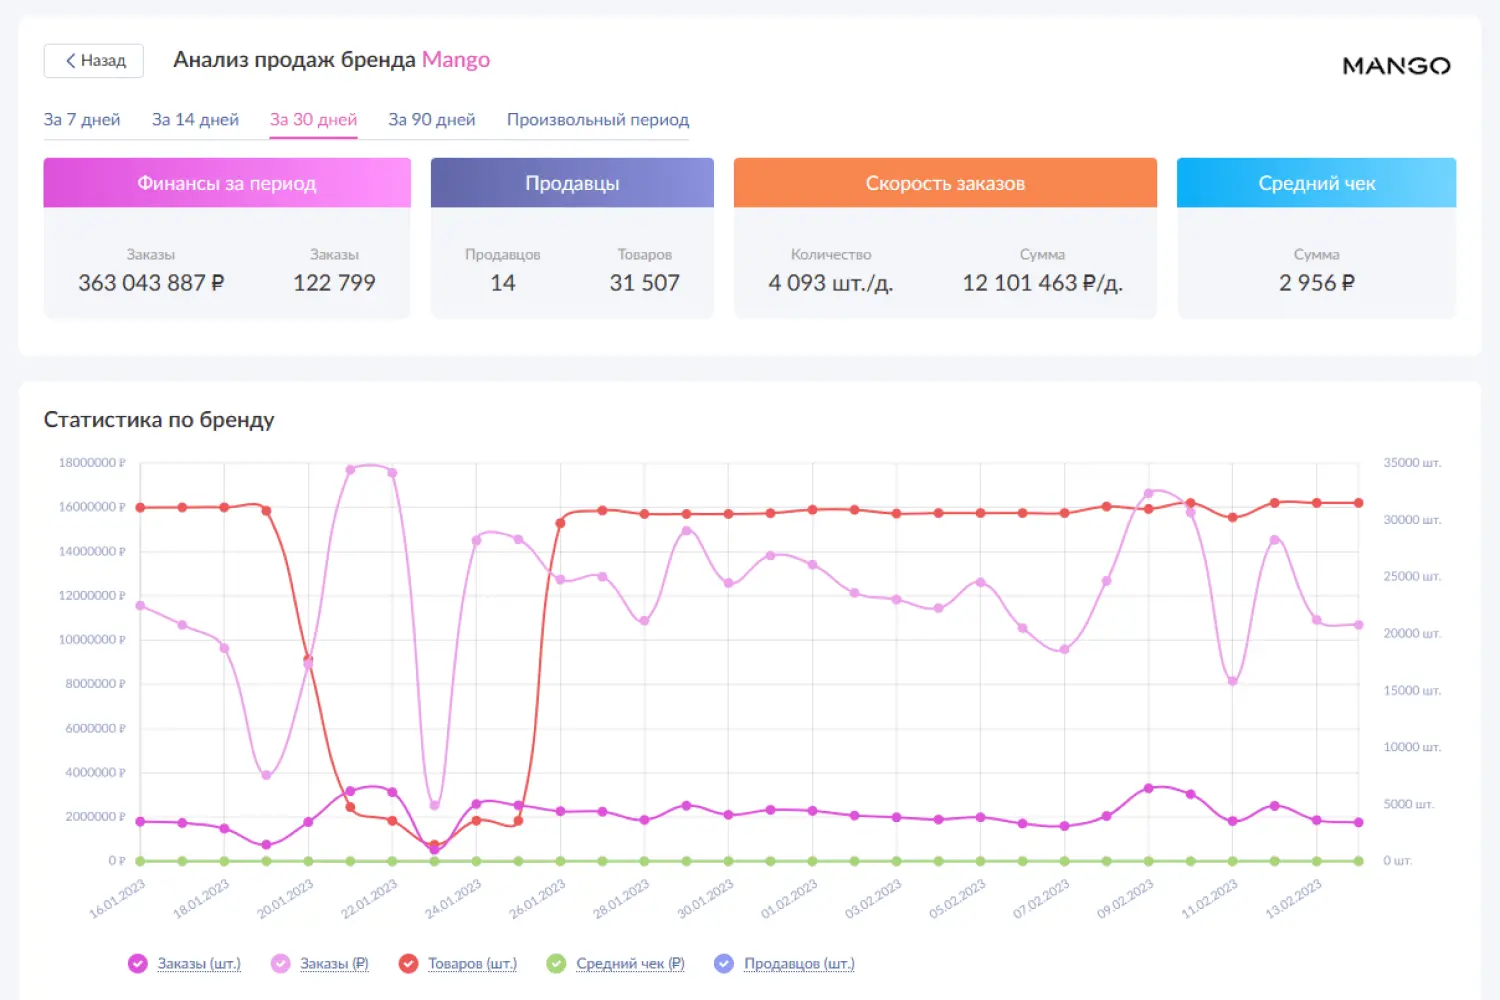Toggle the Продавцов (шт.) legend checkbox
This screenshot has height=1000, width=1500.
pyautogui.click(x=724, y=963)
